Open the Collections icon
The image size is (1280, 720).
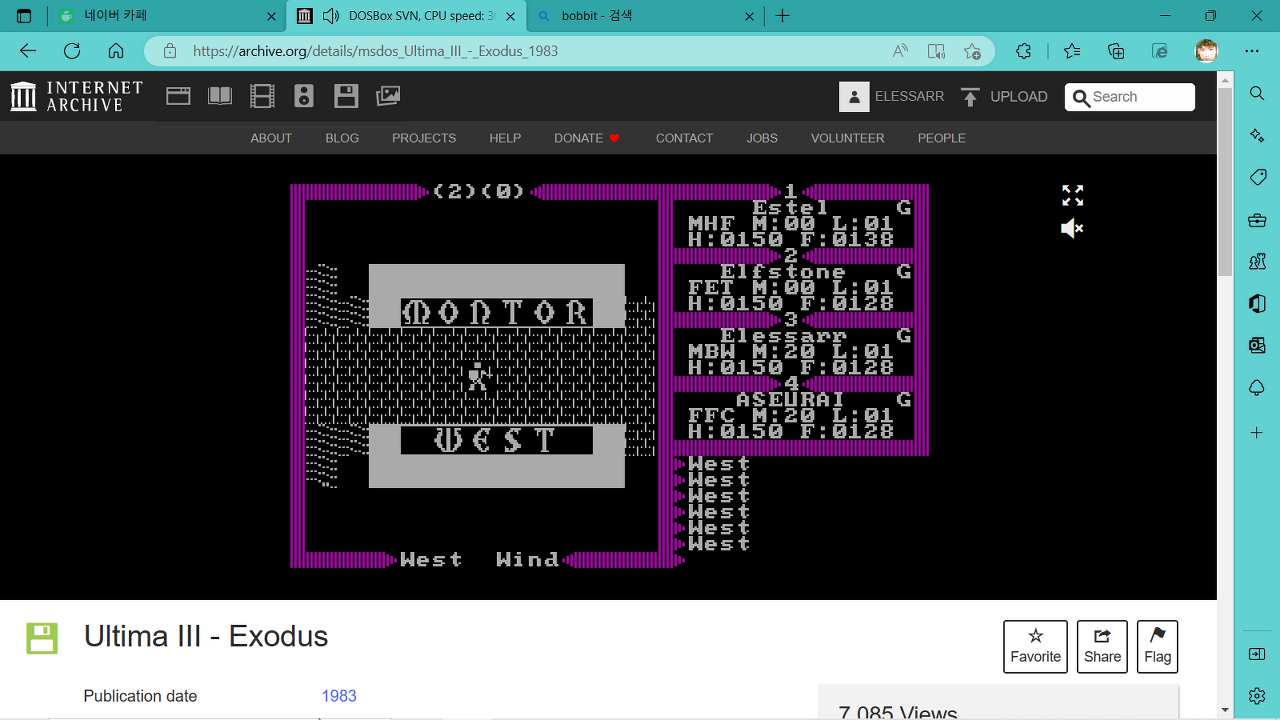pos(1116,51)
